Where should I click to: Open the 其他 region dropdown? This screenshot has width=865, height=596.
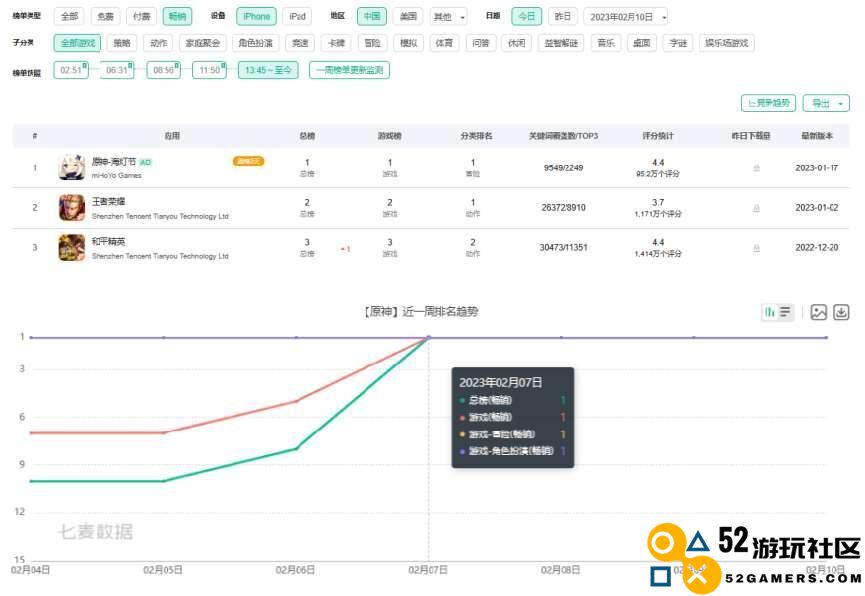[448, 17]
